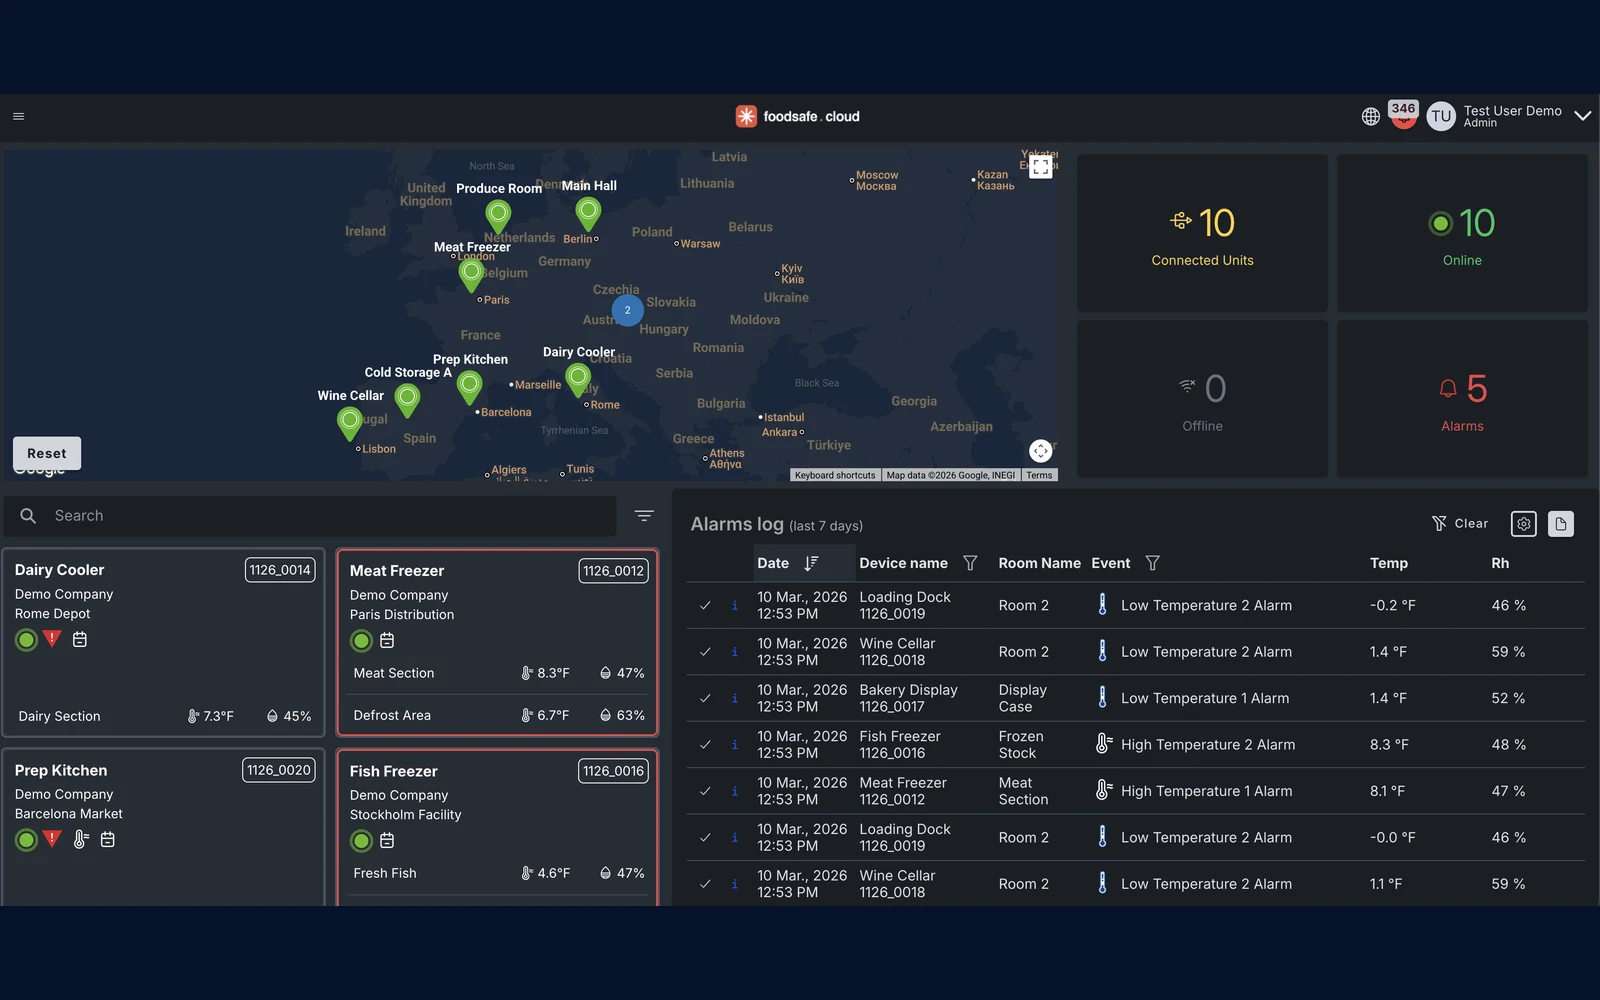Sort alarms by Date column
1600x1000 pixels.
[x=811, y=563]
